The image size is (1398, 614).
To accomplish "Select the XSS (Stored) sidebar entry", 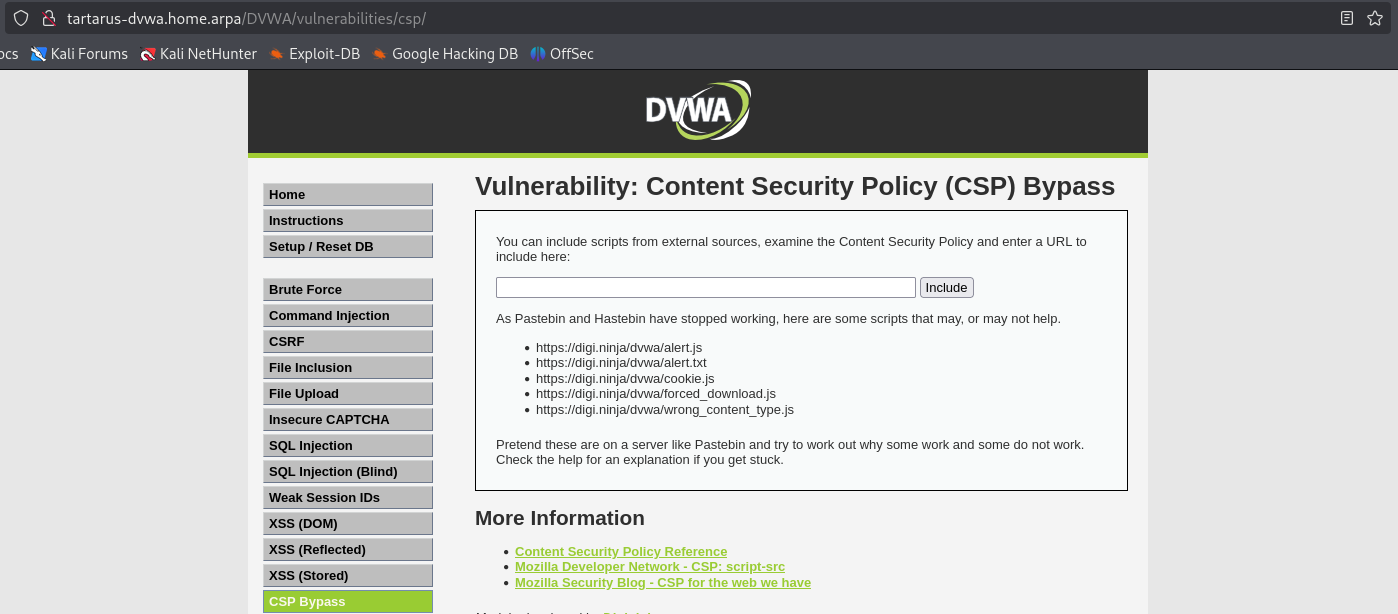I will [347, 575].
